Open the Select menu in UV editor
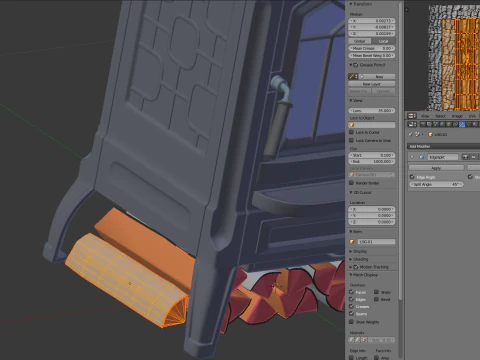 pos(440,116)
